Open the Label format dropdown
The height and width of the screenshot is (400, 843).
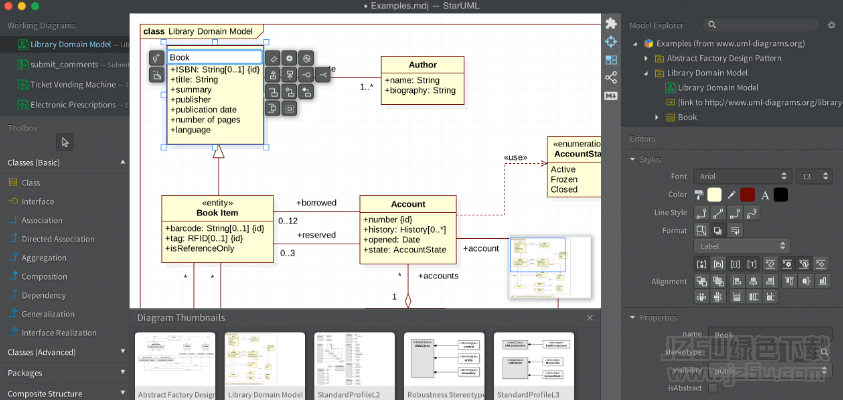(741, 246)
